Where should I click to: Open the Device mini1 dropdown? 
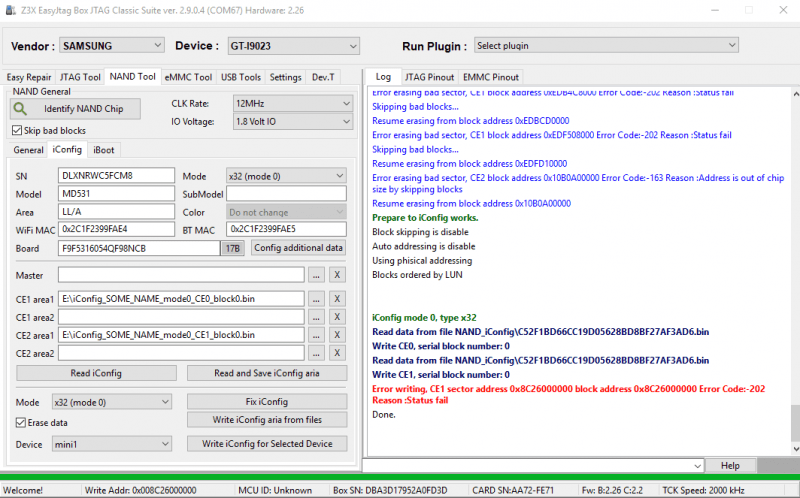pos(112,444)
